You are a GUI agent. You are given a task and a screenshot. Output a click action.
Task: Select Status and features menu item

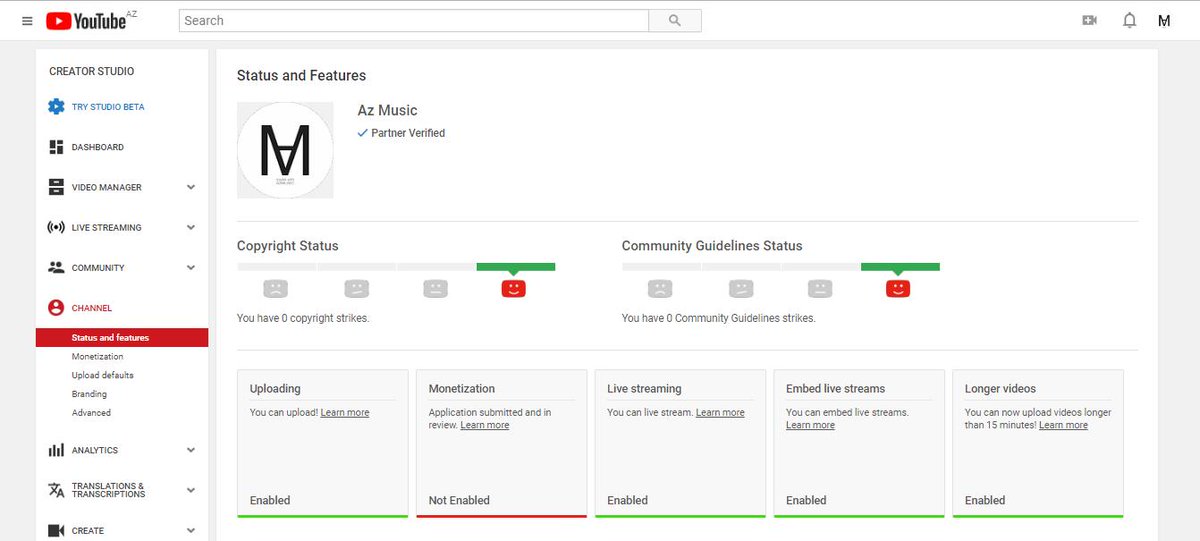point(122,338)
